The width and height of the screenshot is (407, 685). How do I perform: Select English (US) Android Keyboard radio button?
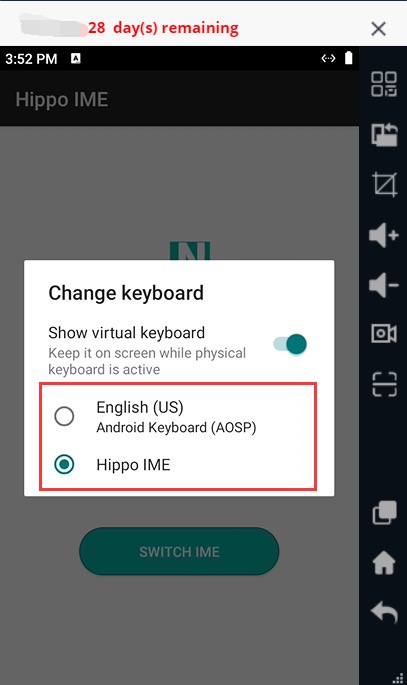[64, 416]
